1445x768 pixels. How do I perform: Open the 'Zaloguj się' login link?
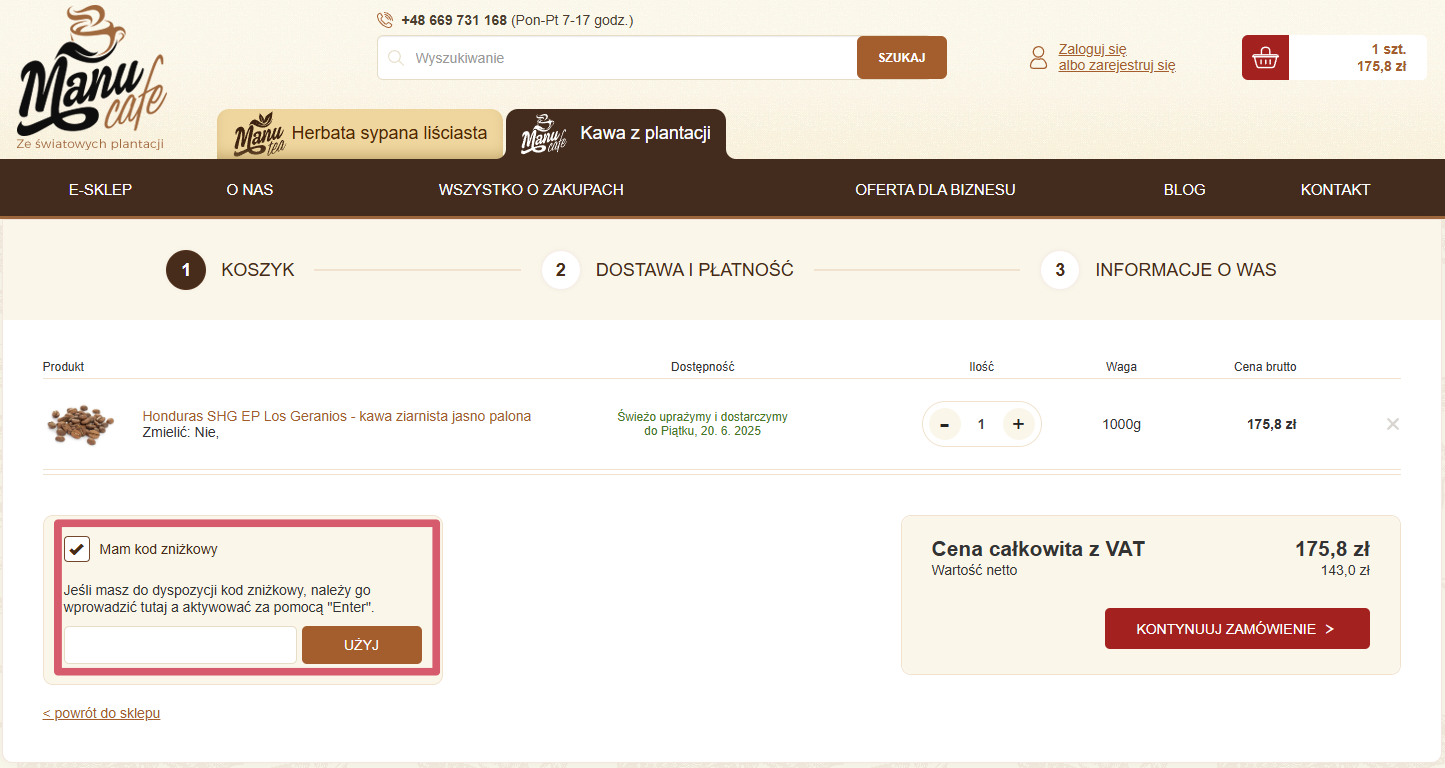pos(1092,49)
